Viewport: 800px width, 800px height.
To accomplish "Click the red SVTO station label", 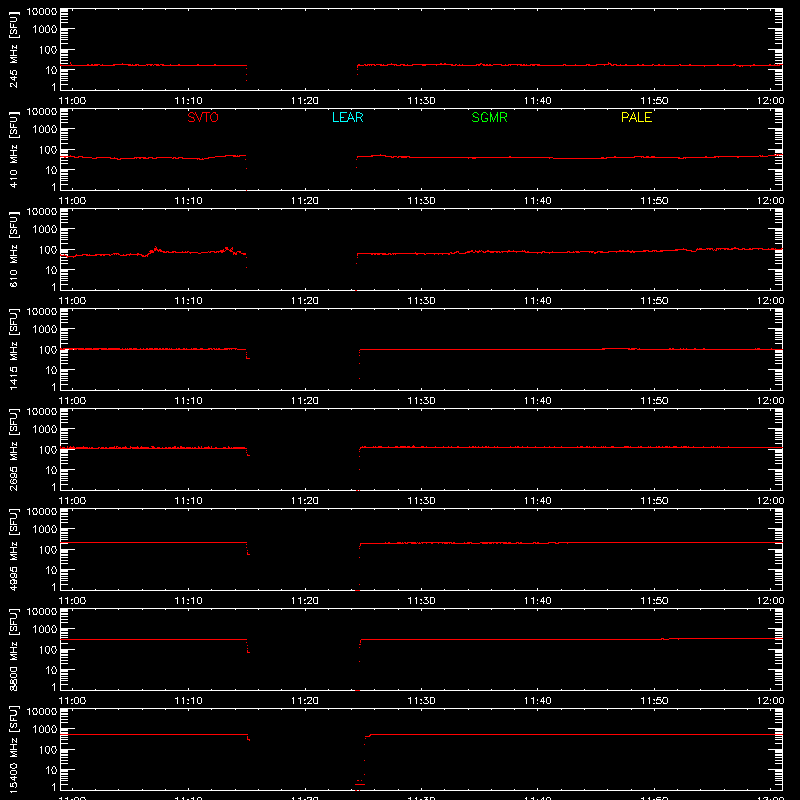I will coord(203,117).
